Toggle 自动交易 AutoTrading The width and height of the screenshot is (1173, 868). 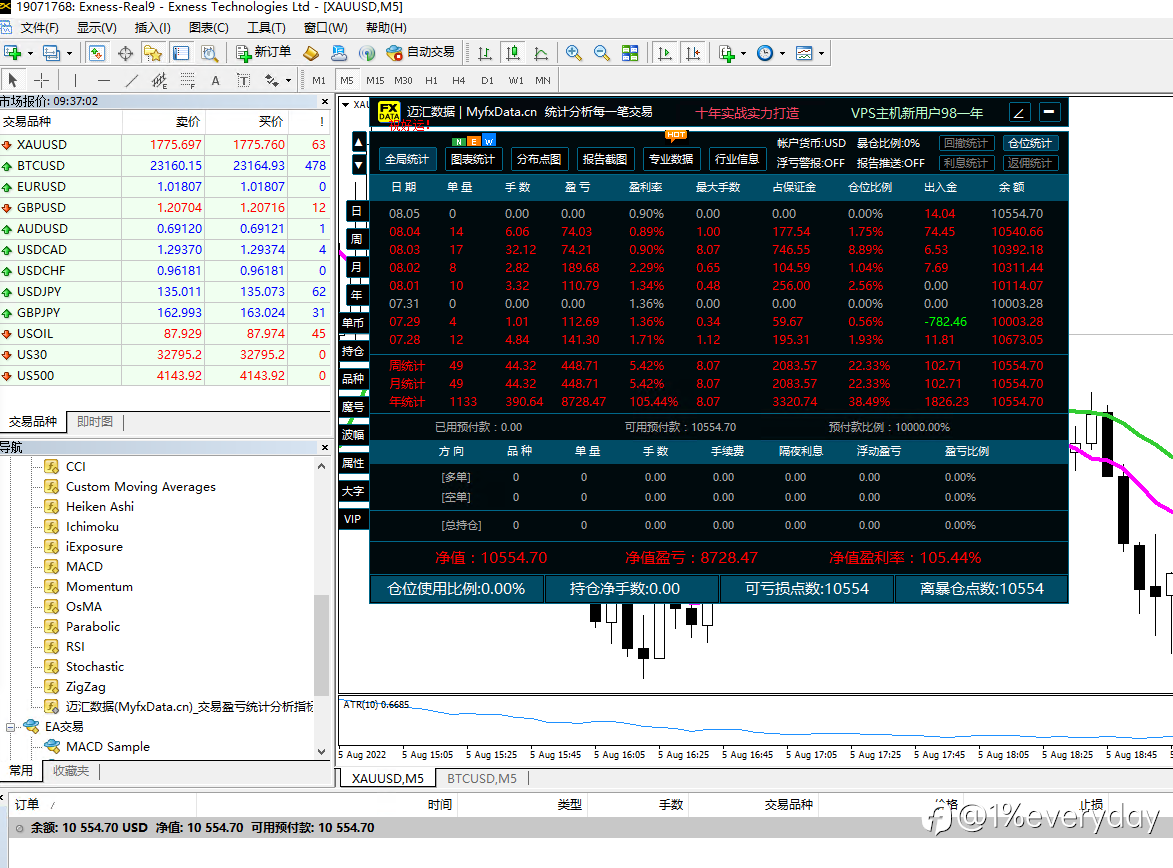click(x=420, y=52)
